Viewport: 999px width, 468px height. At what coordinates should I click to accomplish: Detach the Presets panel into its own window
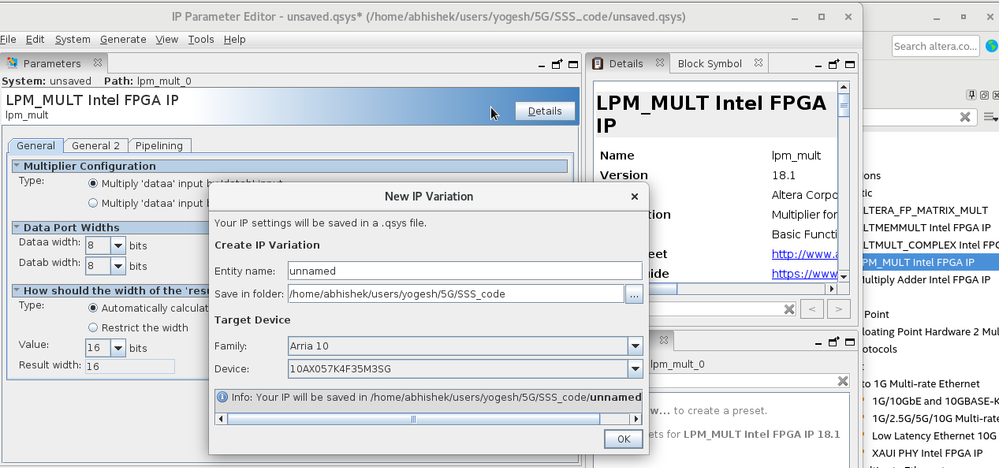coord(833,342)
